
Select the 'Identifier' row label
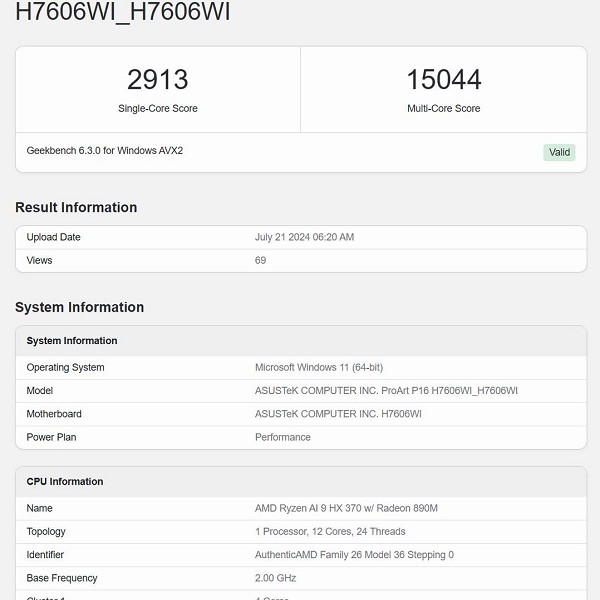coord(45,555)
